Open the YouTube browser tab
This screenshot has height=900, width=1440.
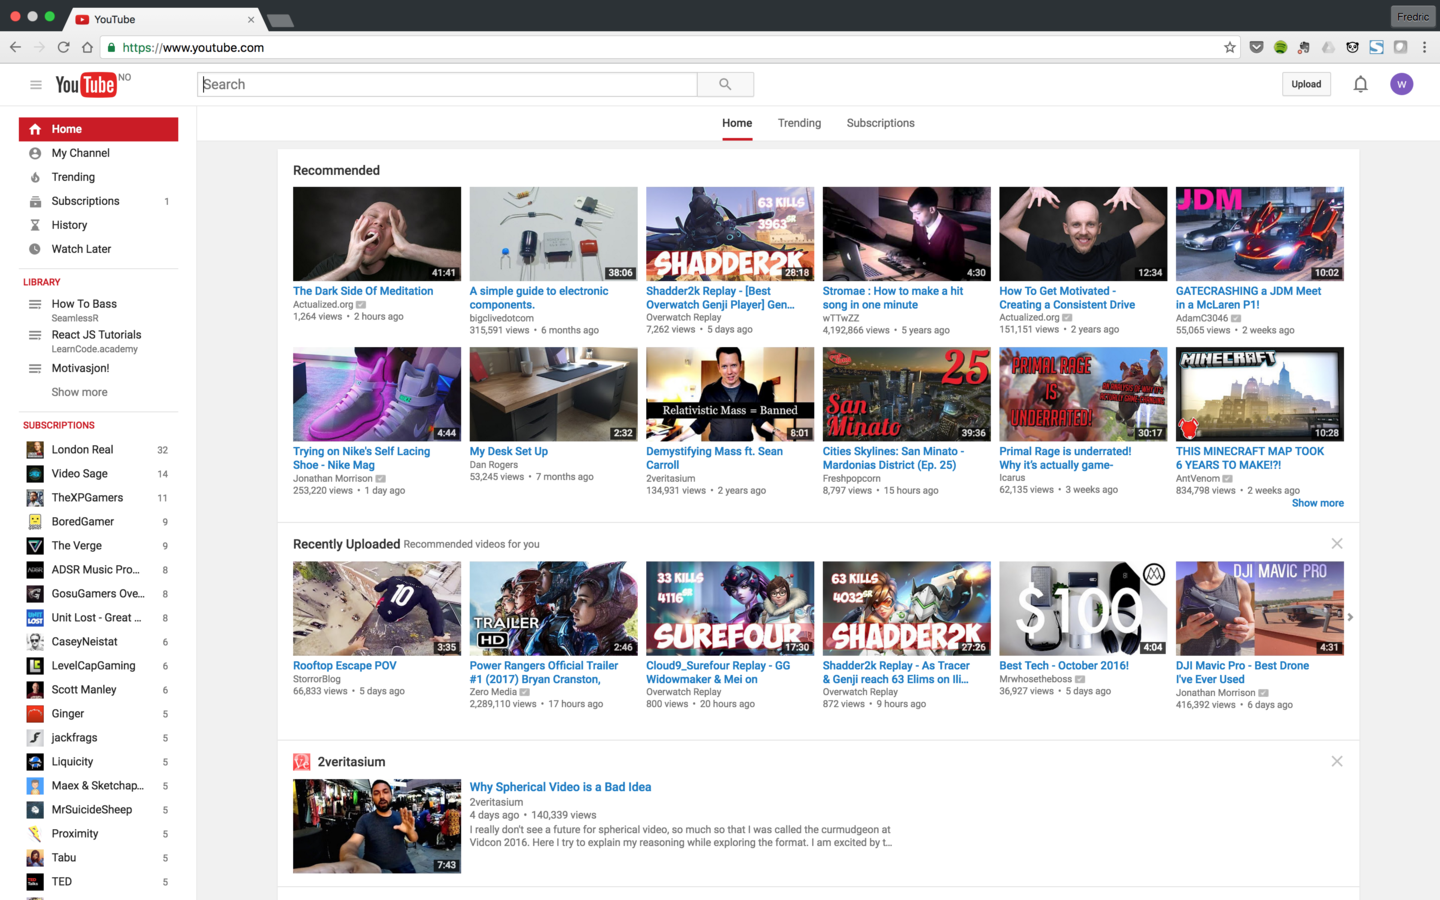pyautogui.click(x=165, y=19)
